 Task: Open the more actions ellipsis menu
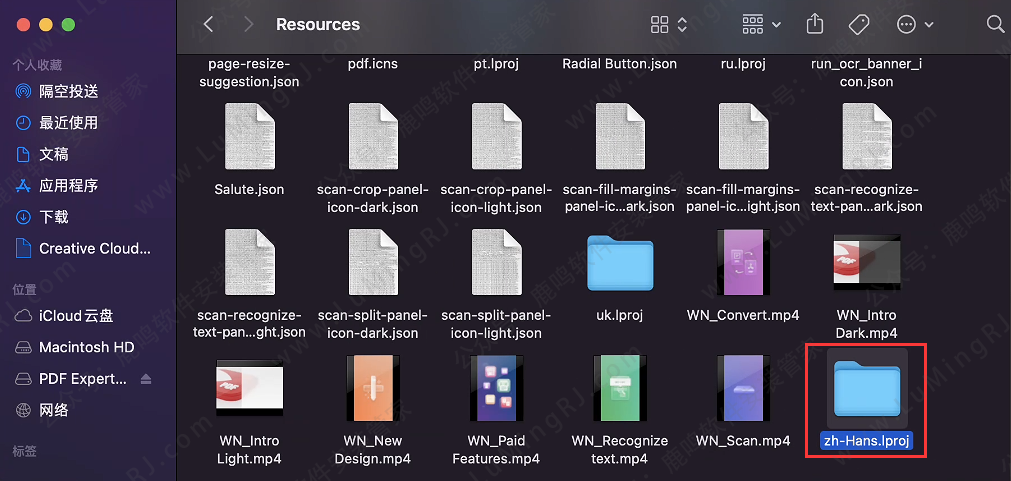(x=915, y=24)
